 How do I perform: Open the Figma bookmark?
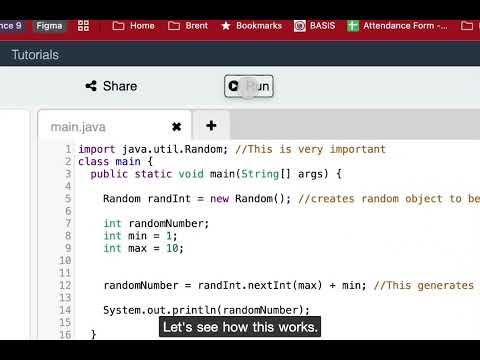click(x=49, y=26)
